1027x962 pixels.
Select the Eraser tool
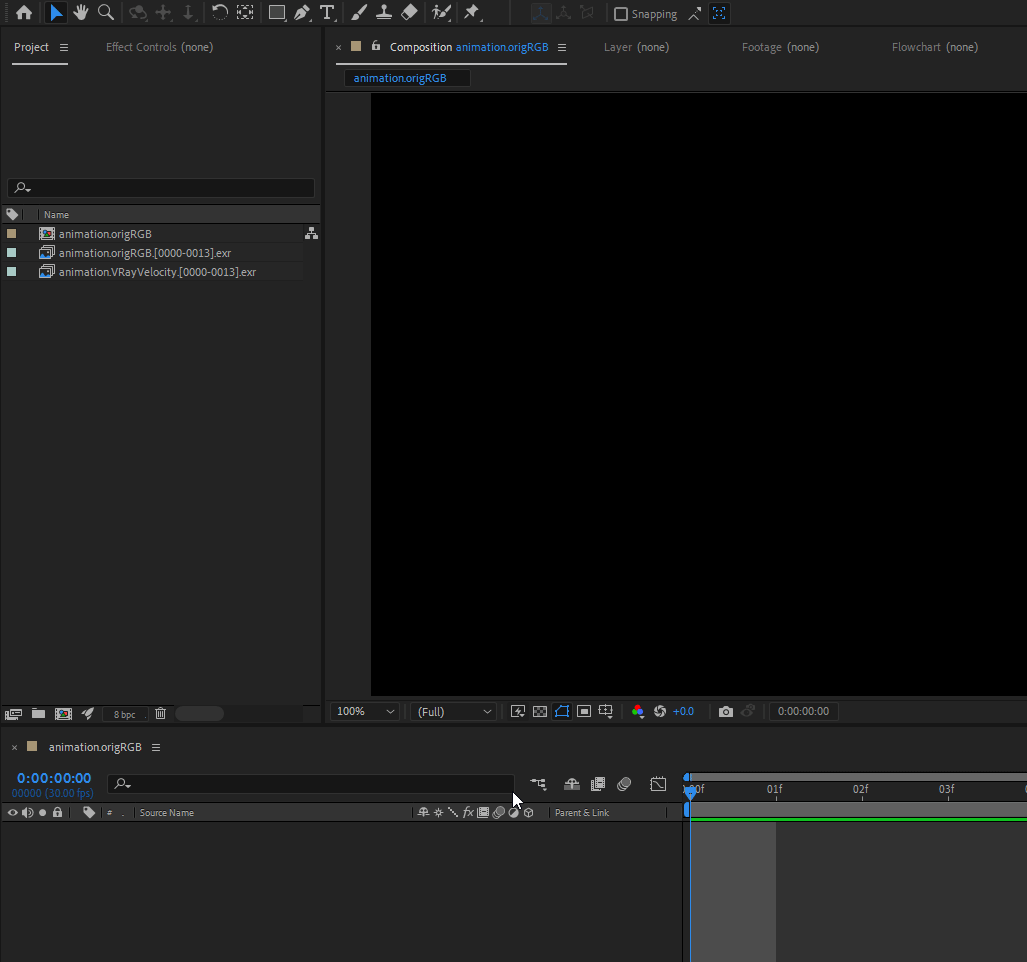tap(409, 13)
